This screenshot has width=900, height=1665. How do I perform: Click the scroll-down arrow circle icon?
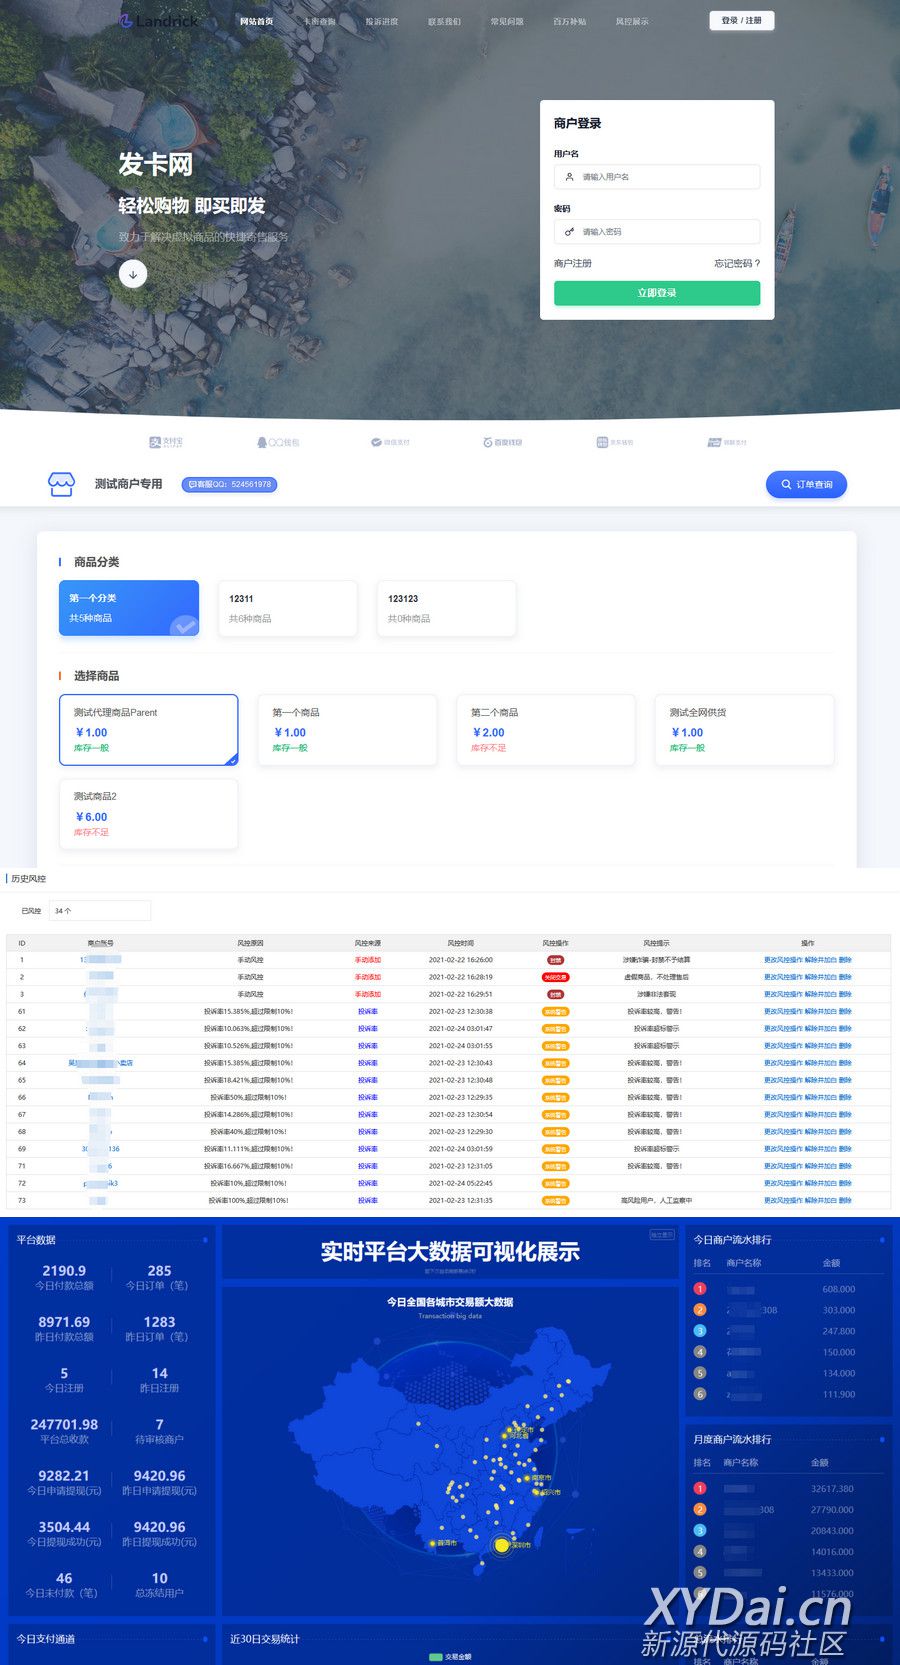point(133,274)
